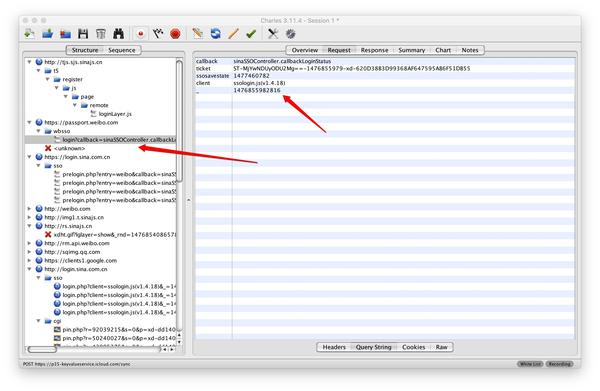Image resolution: width=600 pixels, height=391 pixels.
Task: Toggle breakpoints with the red hexagon icon
Action: click(x=175, y=34)
